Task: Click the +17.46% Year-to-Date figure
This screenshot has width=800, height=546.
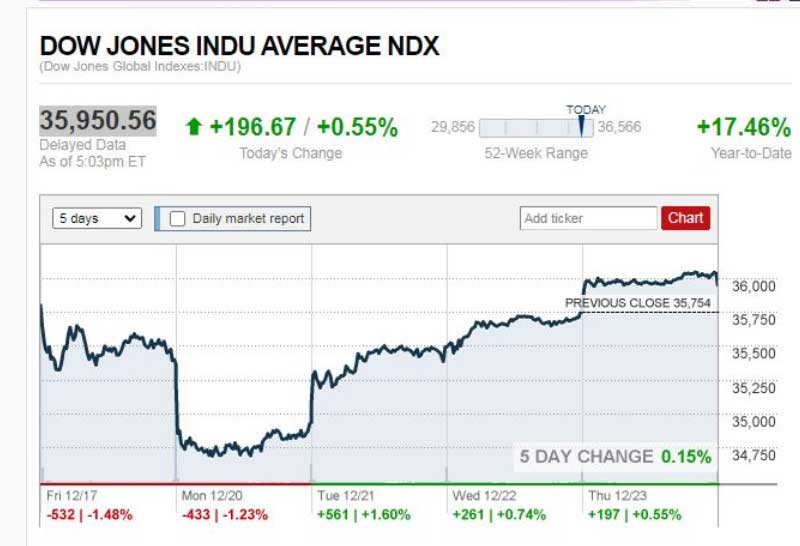Action: [743, 127]
